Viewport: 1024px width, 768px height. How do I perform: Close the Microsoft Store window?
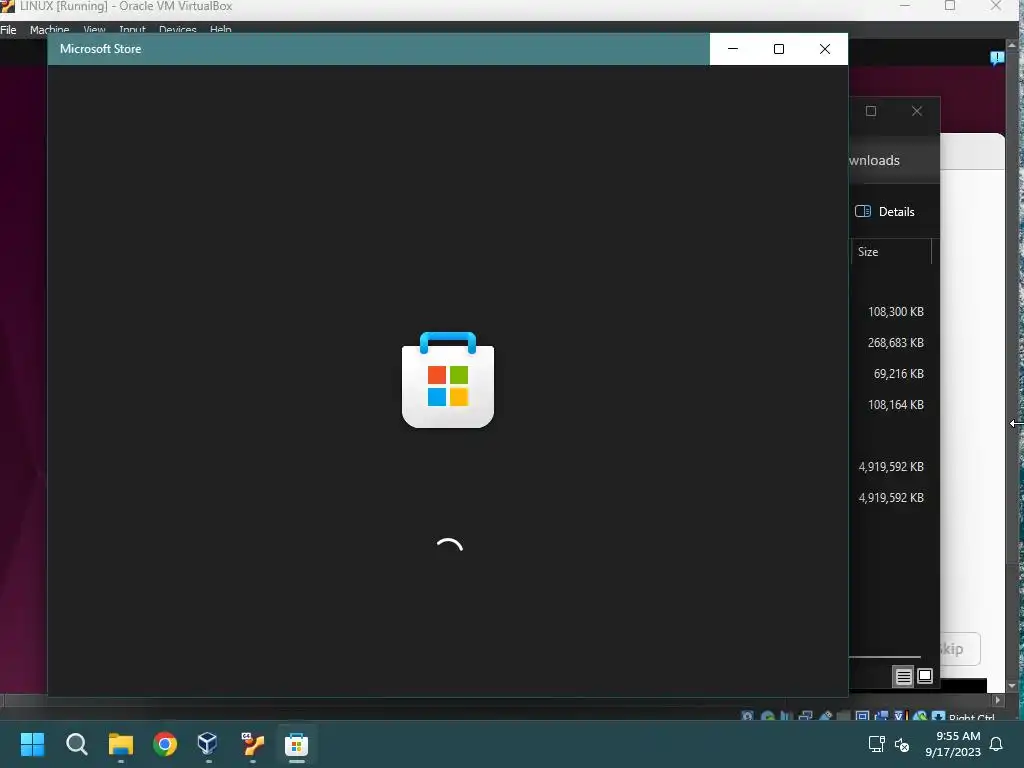[825, 49]
